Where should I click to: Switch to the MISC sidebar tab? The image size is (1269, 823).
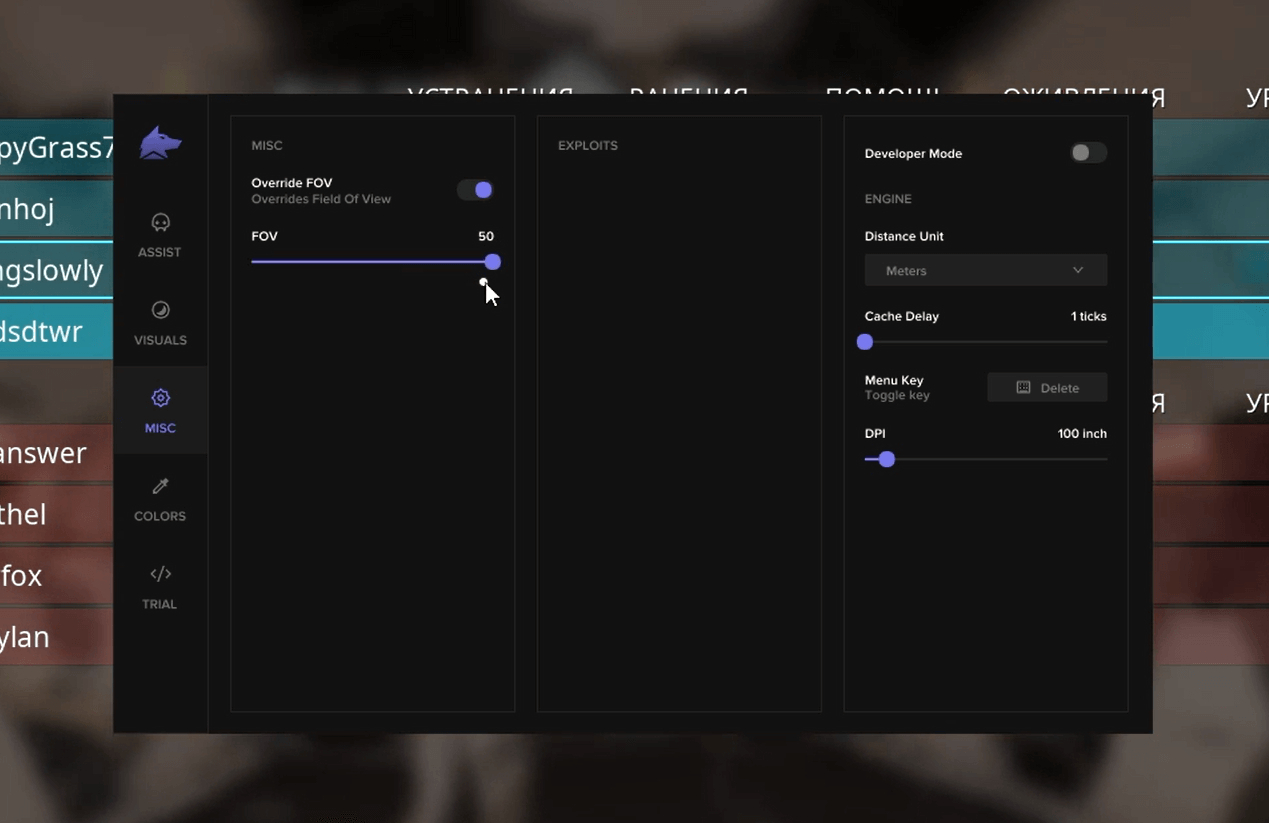160,410
